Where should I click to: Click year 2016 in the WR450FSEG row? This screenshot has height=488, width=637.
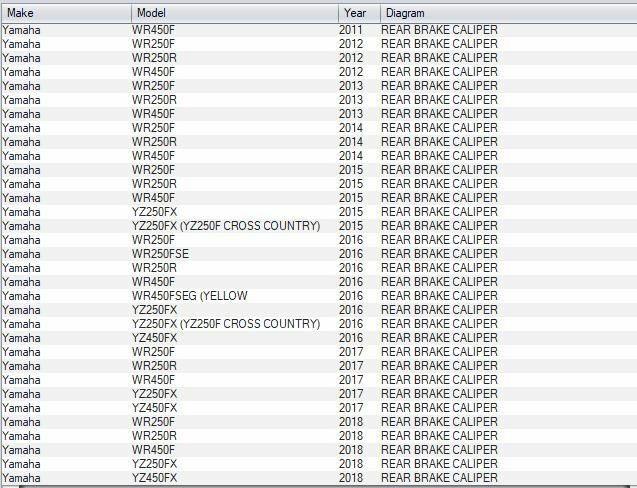pos(351,296)
